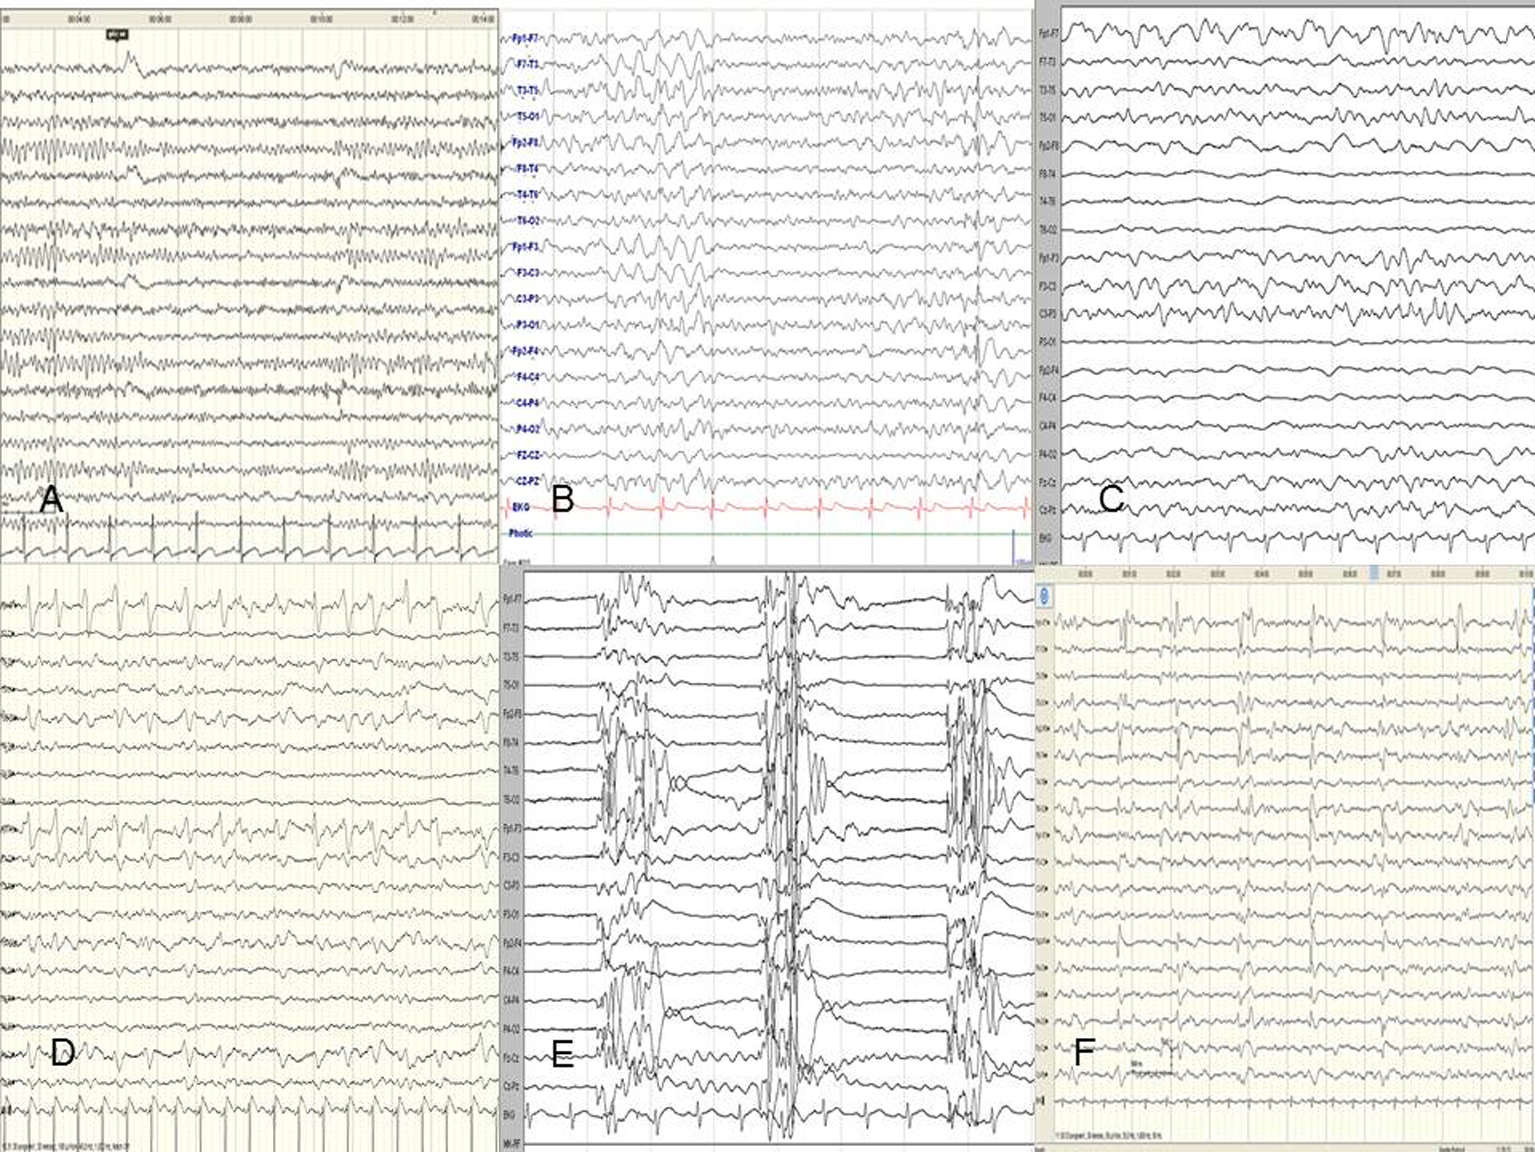Click the 00:04:00 time label in panel A
This screenshot has height=1152, width=1535.
point(80,19)
